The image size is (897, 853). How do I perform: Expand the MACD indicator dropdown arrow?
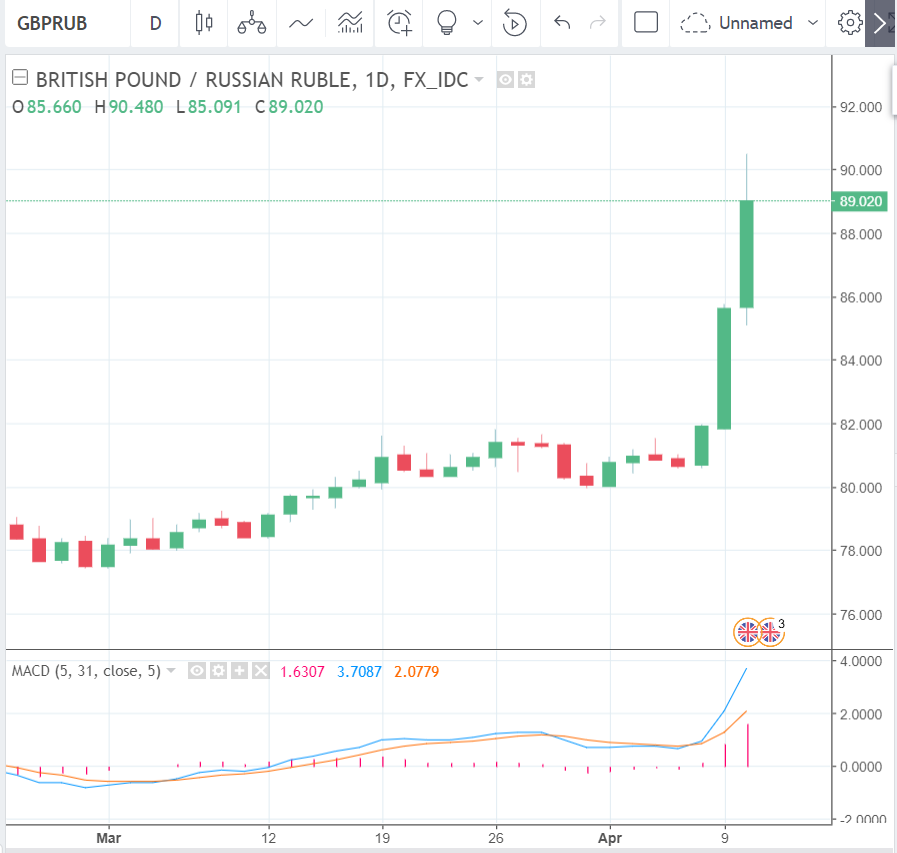(x=170, y=671)
